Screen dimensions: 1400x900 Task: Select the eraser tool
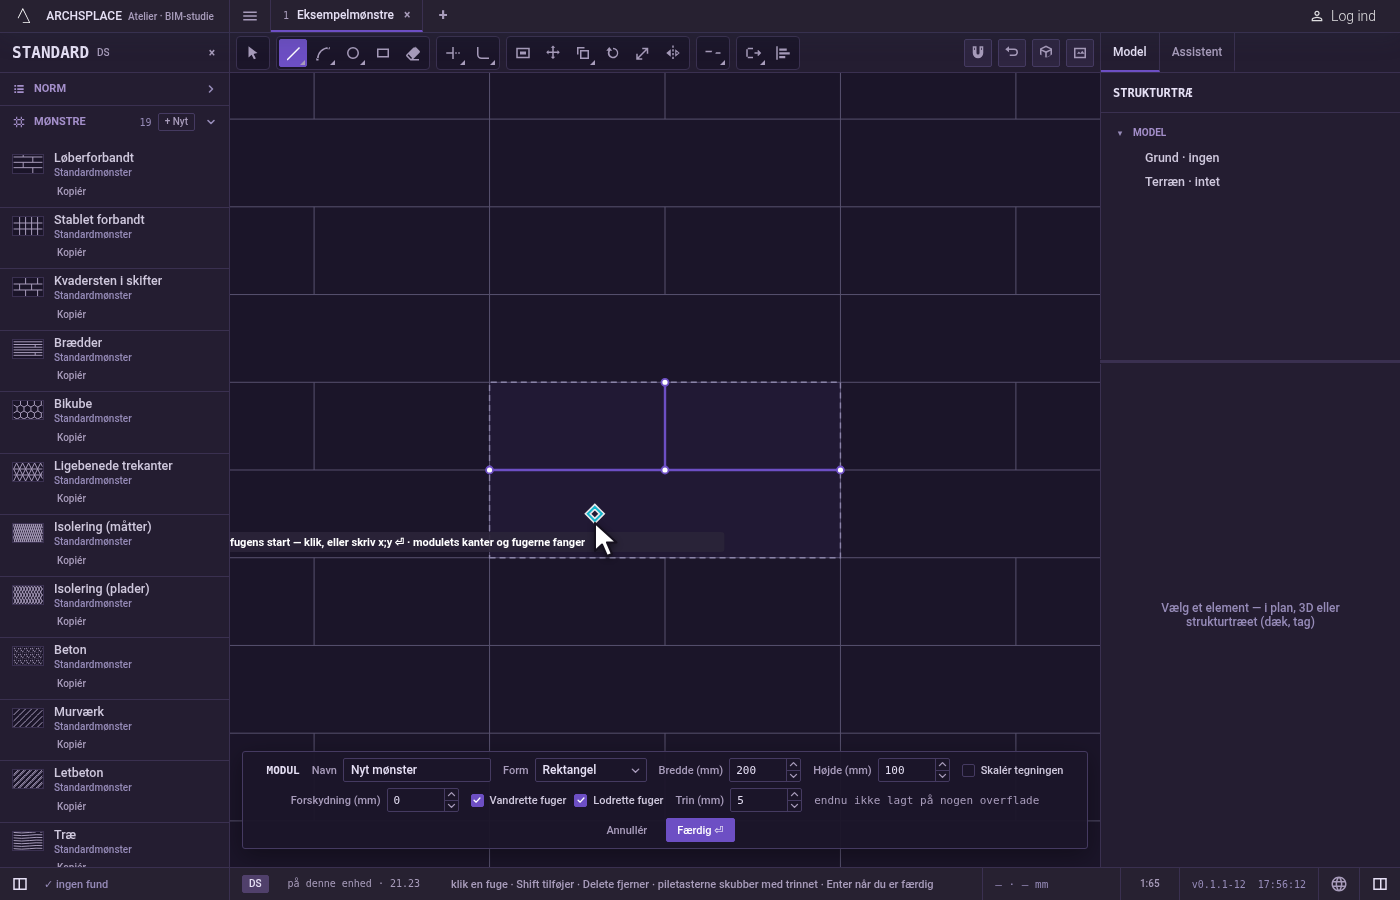pyautogui.click(x=413, y=53)
